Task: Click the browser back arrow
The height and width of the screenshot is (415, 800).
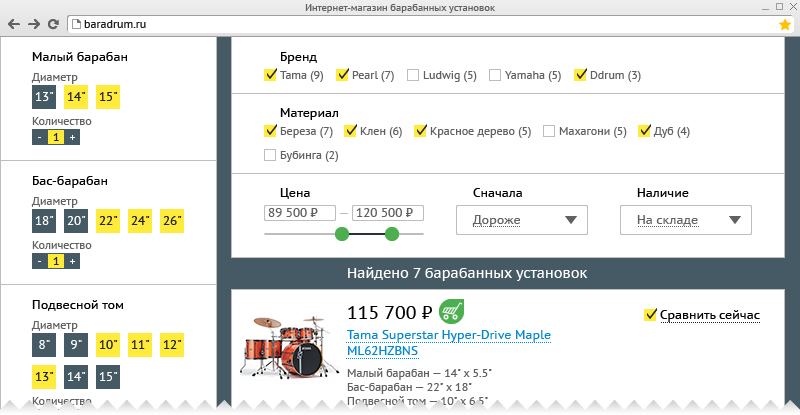Action: point(14,23)
